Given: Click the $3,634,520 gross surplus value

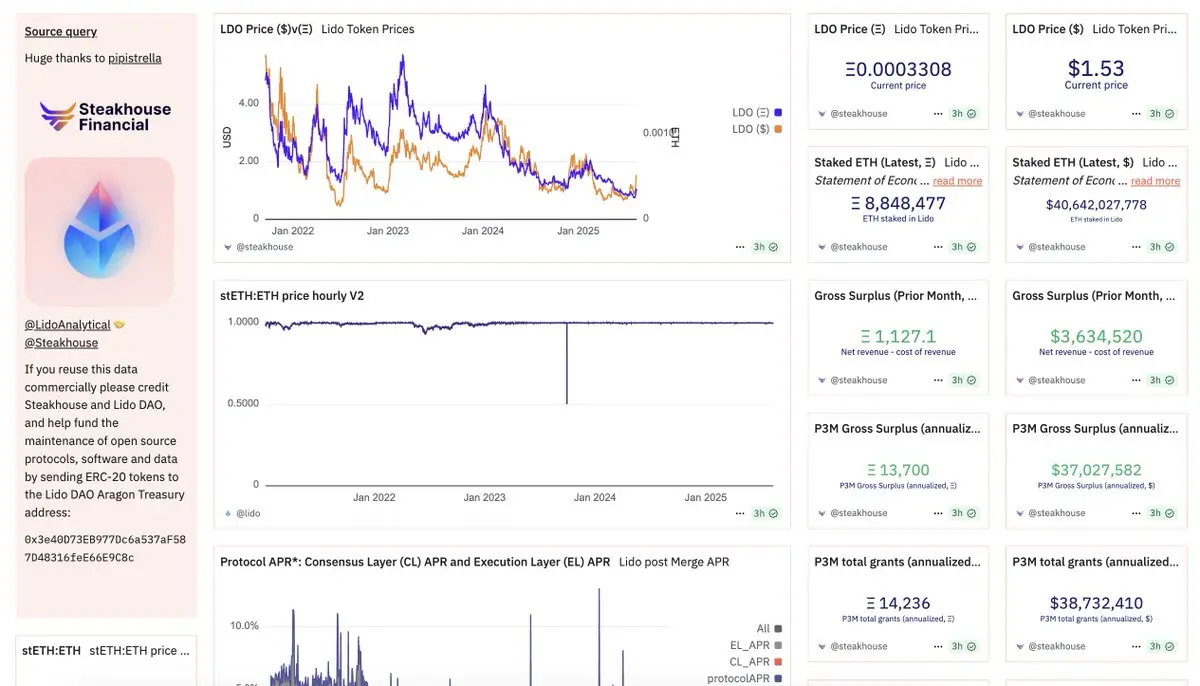Looking at the screenshot, I should [1096, 337].
